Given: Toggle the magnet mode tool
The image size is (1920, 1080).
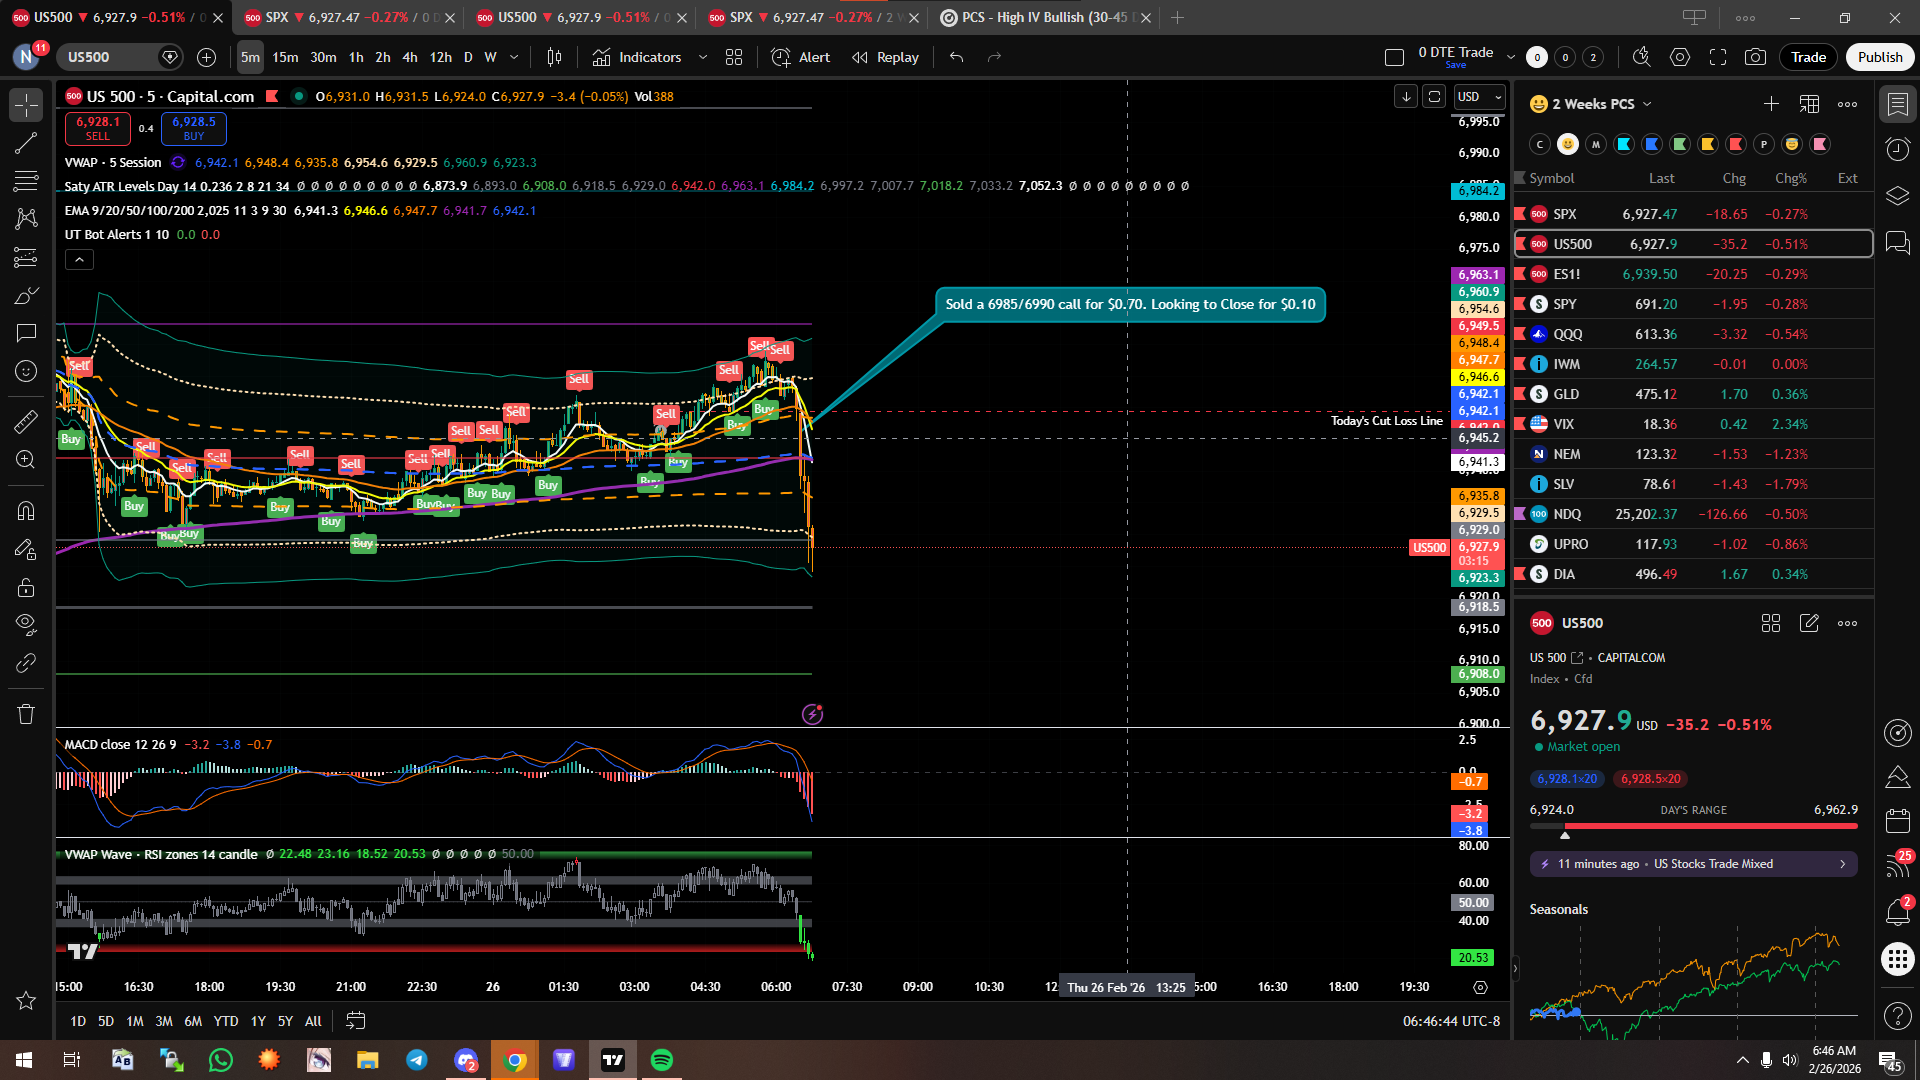Looking at the screenshot, I should tap(26, 511).
